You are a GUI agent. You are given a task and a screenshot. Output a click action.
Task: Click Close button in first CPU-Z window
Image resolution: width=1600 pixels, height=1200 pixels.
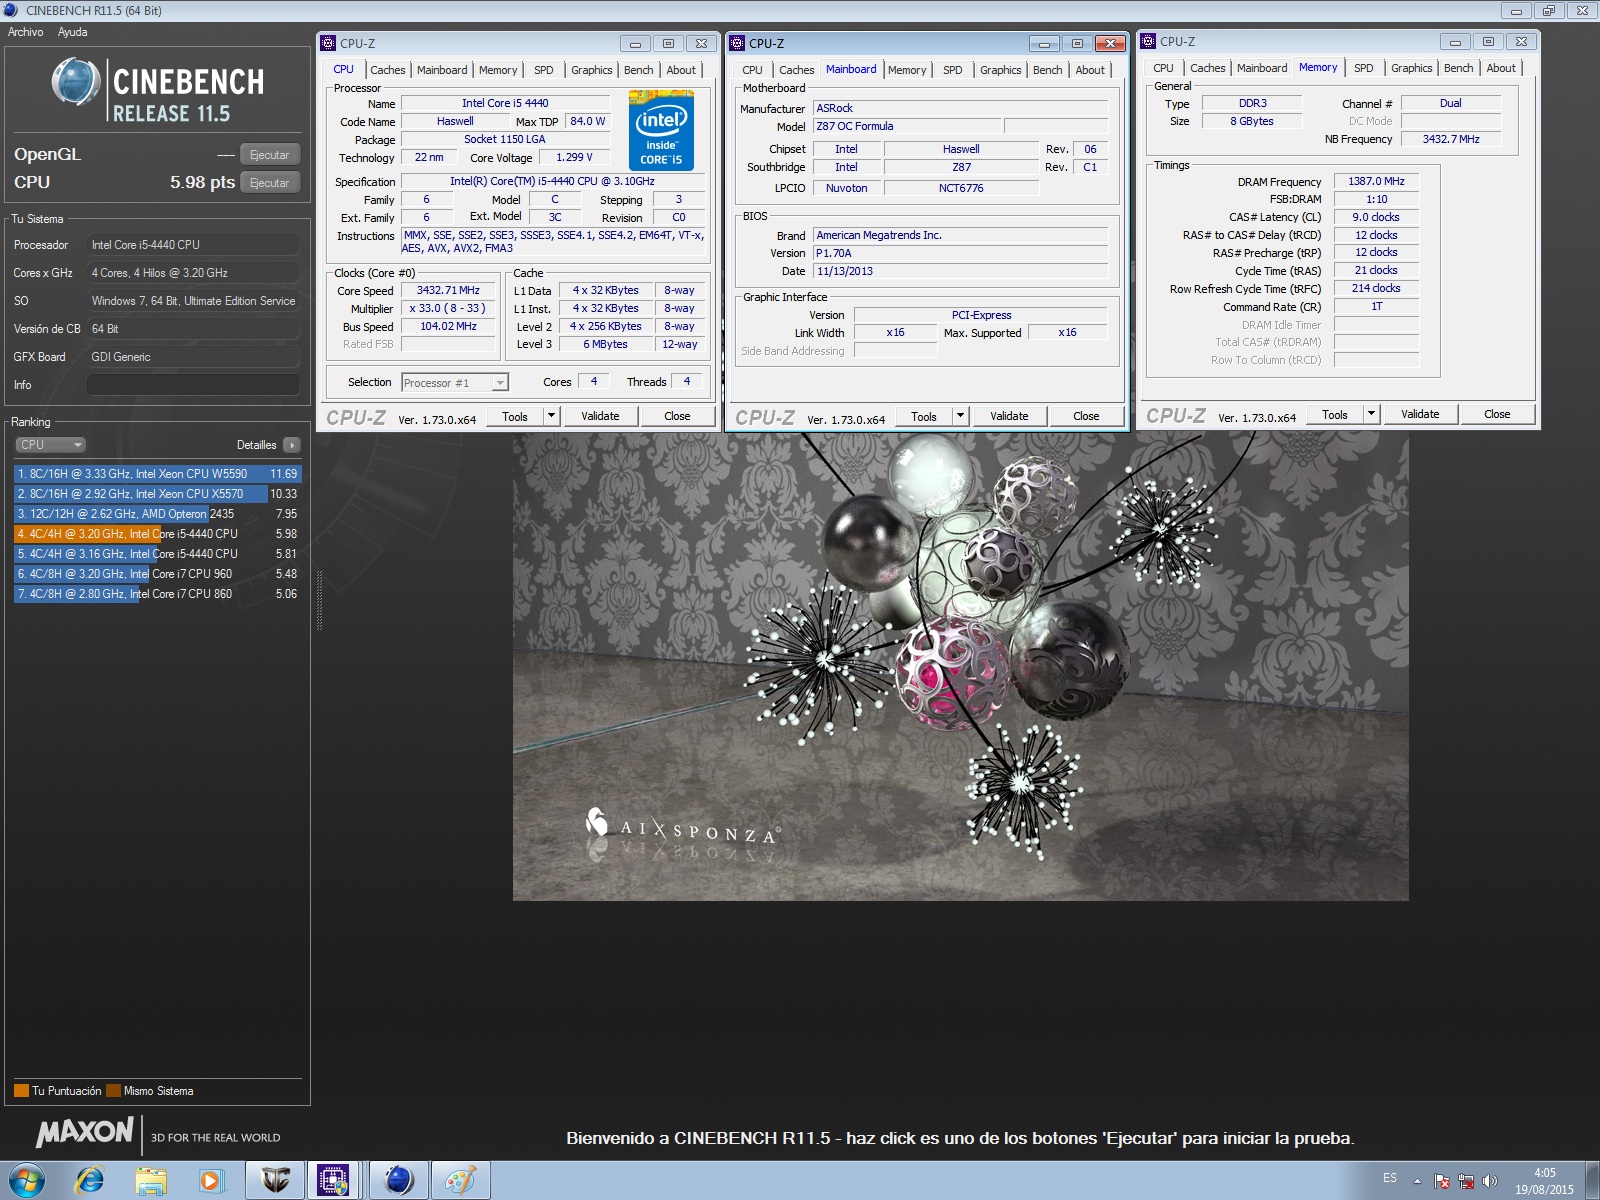tap(677, 417)
